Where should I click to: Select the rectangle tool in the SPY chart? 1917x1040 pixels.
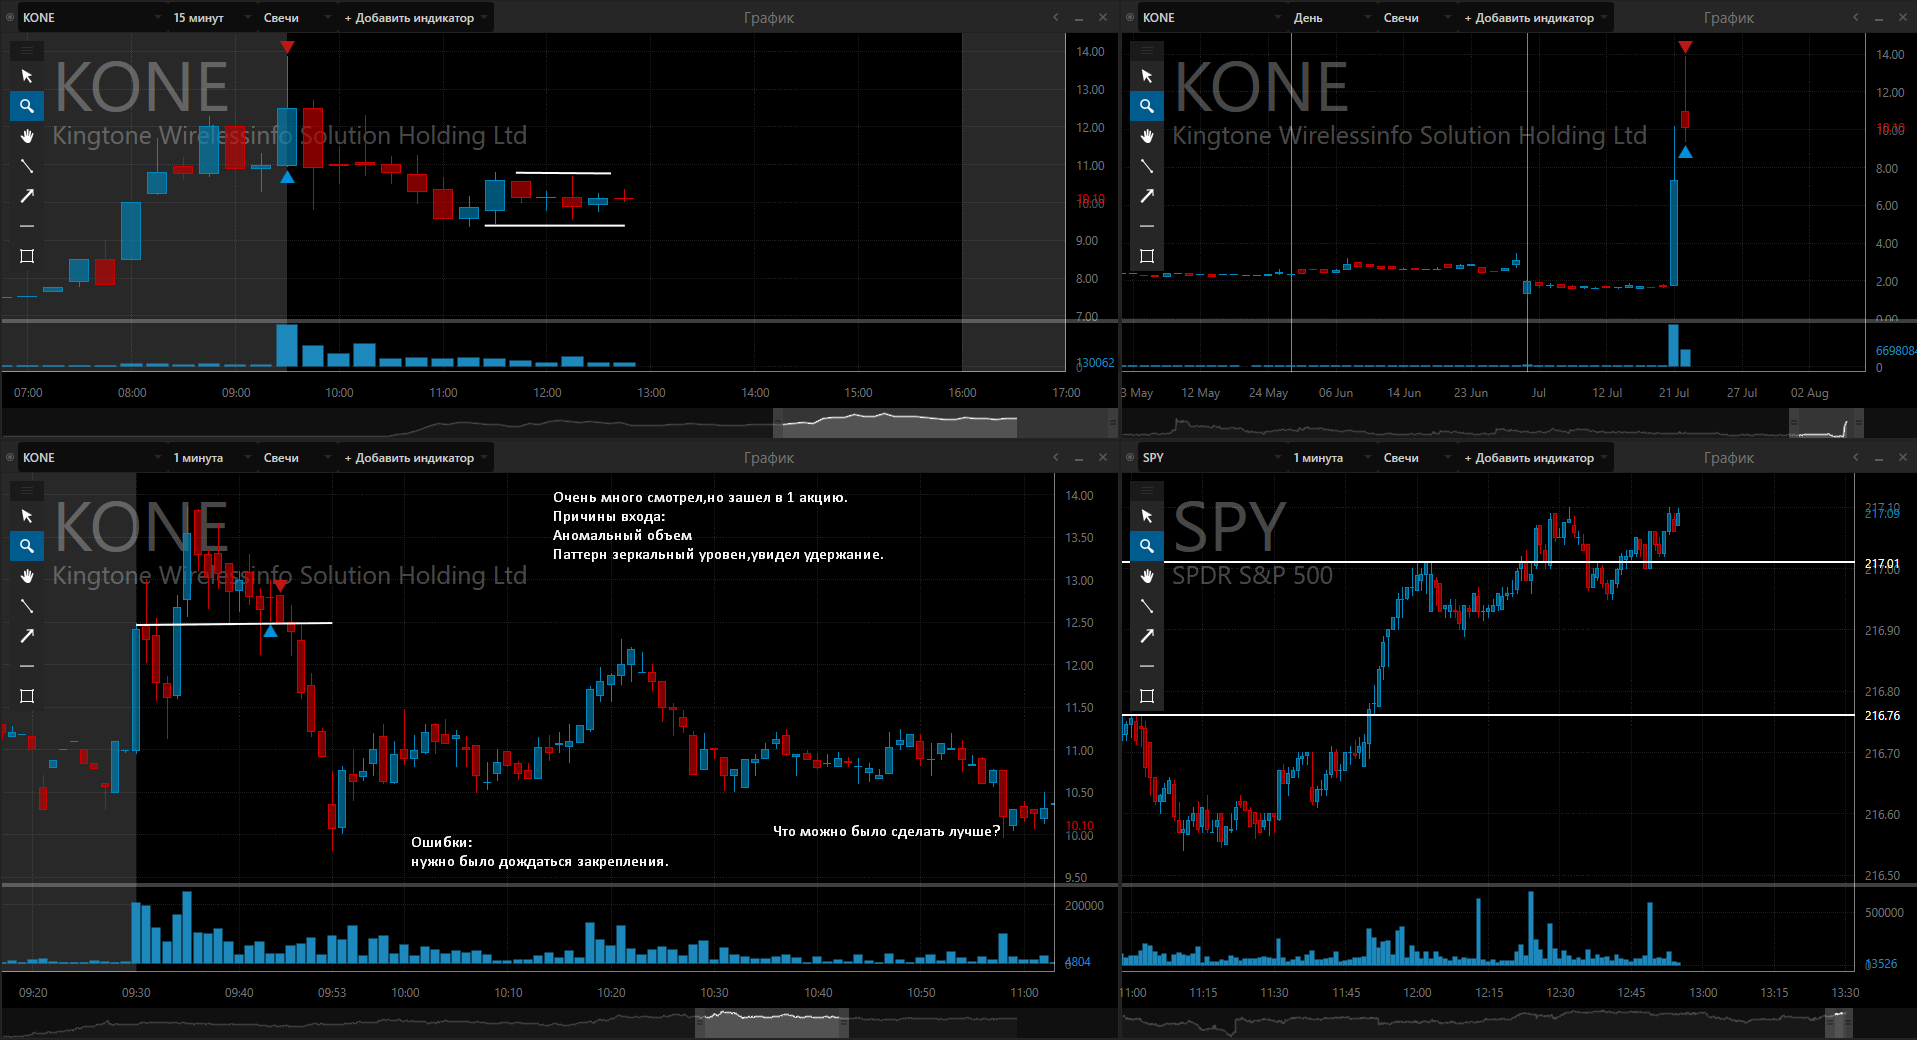click(1147, 696)
